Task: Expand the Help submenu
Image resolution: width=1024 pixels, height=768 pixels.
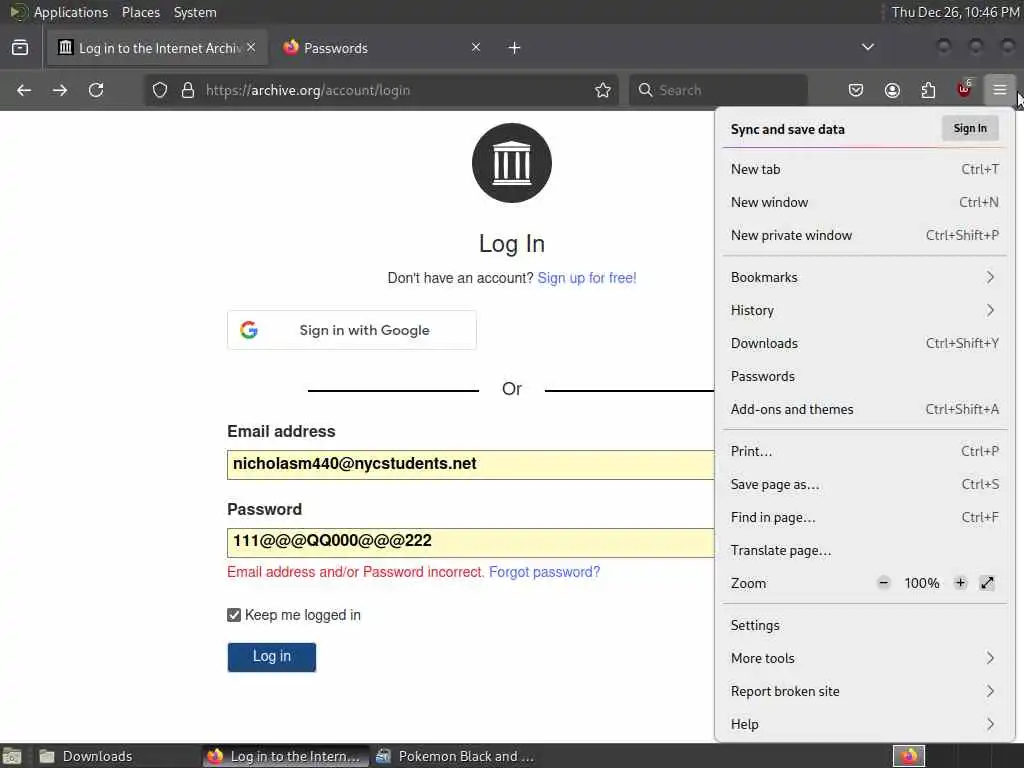Action: pyautogui.click(x=865, y=724)
